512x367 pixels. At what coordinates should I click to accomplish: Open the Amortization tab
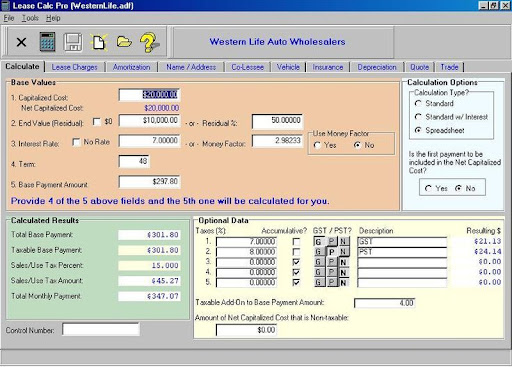click(131, 67)
